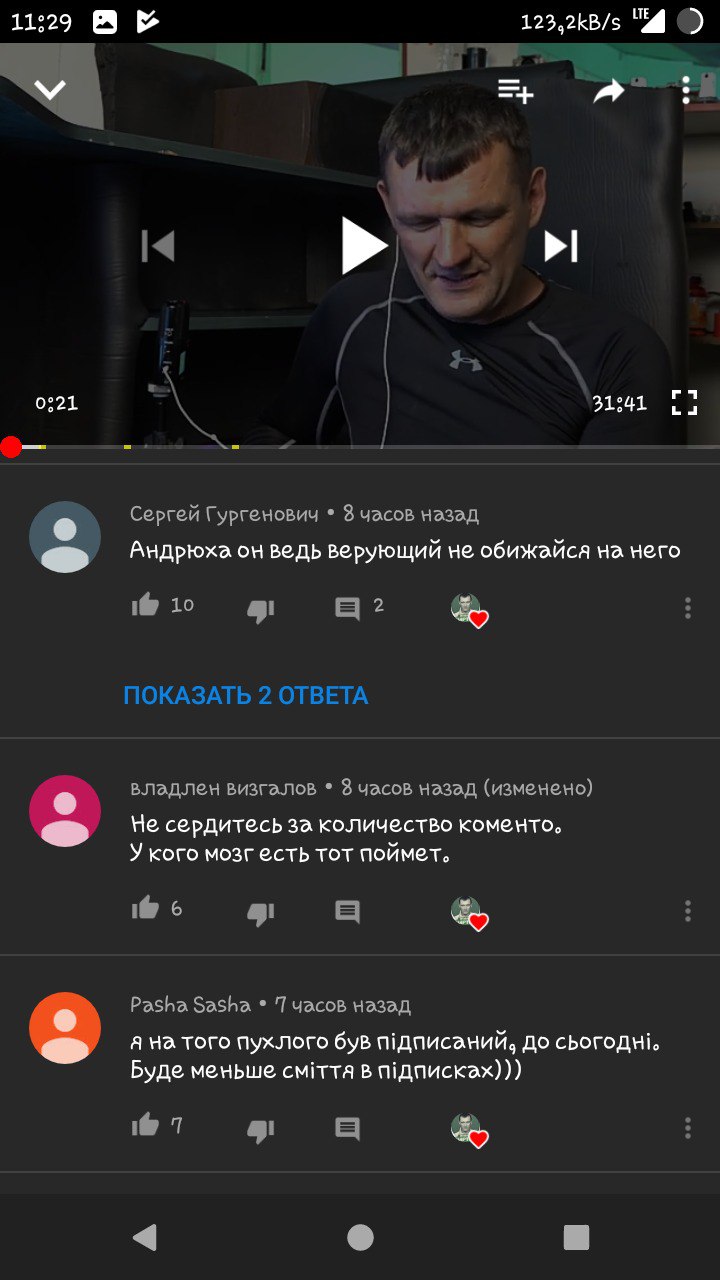720x1280 pixels.
Task: Skip to previous video
Action: [x=158, y=246]
